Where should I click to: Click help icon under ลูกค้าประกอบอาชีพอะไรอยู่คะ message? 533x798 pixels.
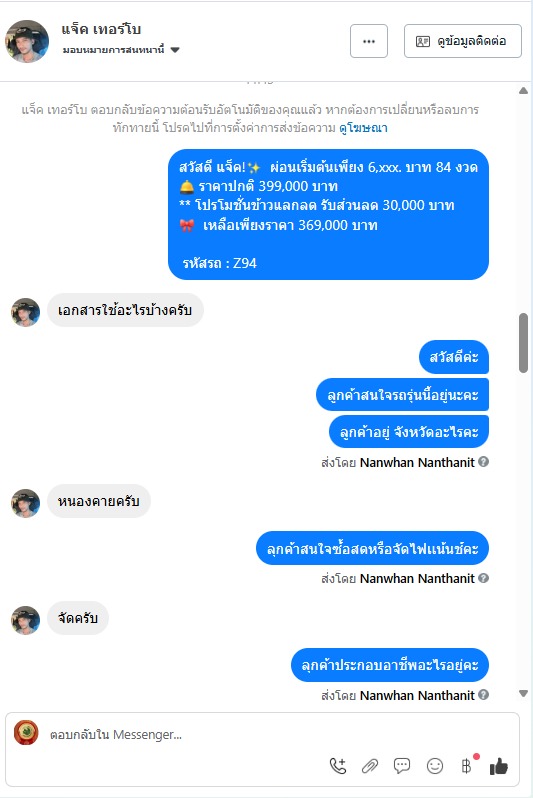[484, 694]
